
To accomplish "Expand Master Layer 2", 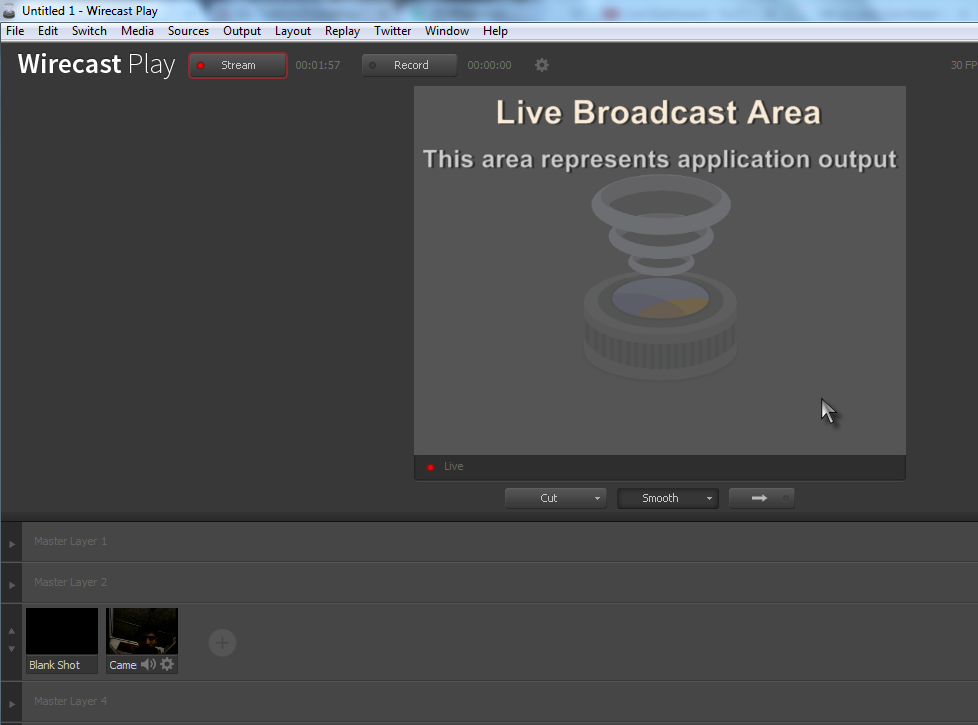I will (12, 585).
